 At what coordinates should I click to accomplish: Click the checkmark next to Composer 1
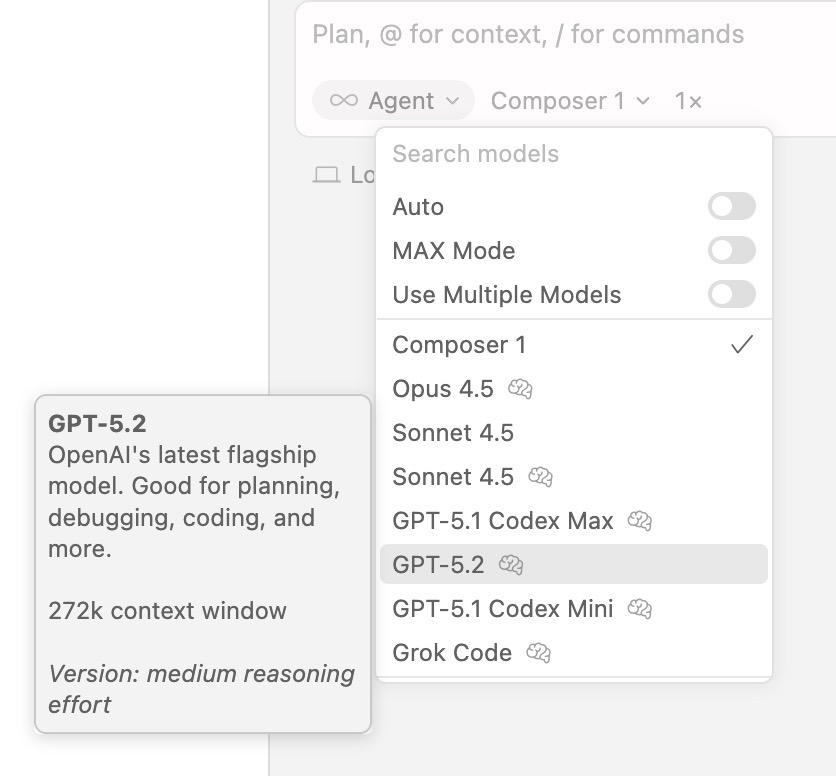click(741, 345)
